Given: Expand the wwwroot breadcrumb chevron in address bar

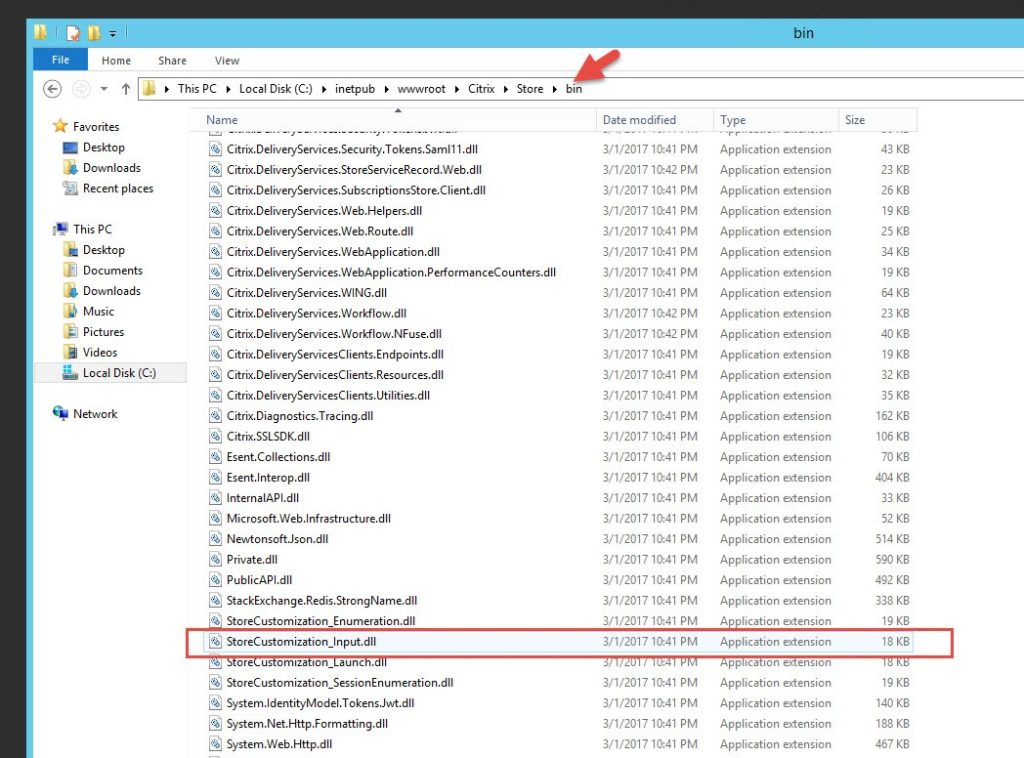Looking at the screenshot, I should coord(459,89).
